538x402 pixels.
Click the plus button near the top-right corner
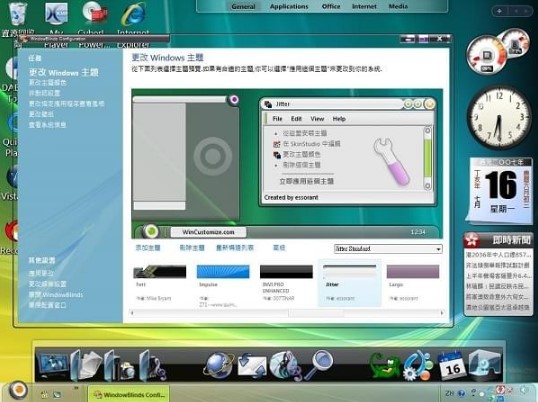(x=500, y=11)
